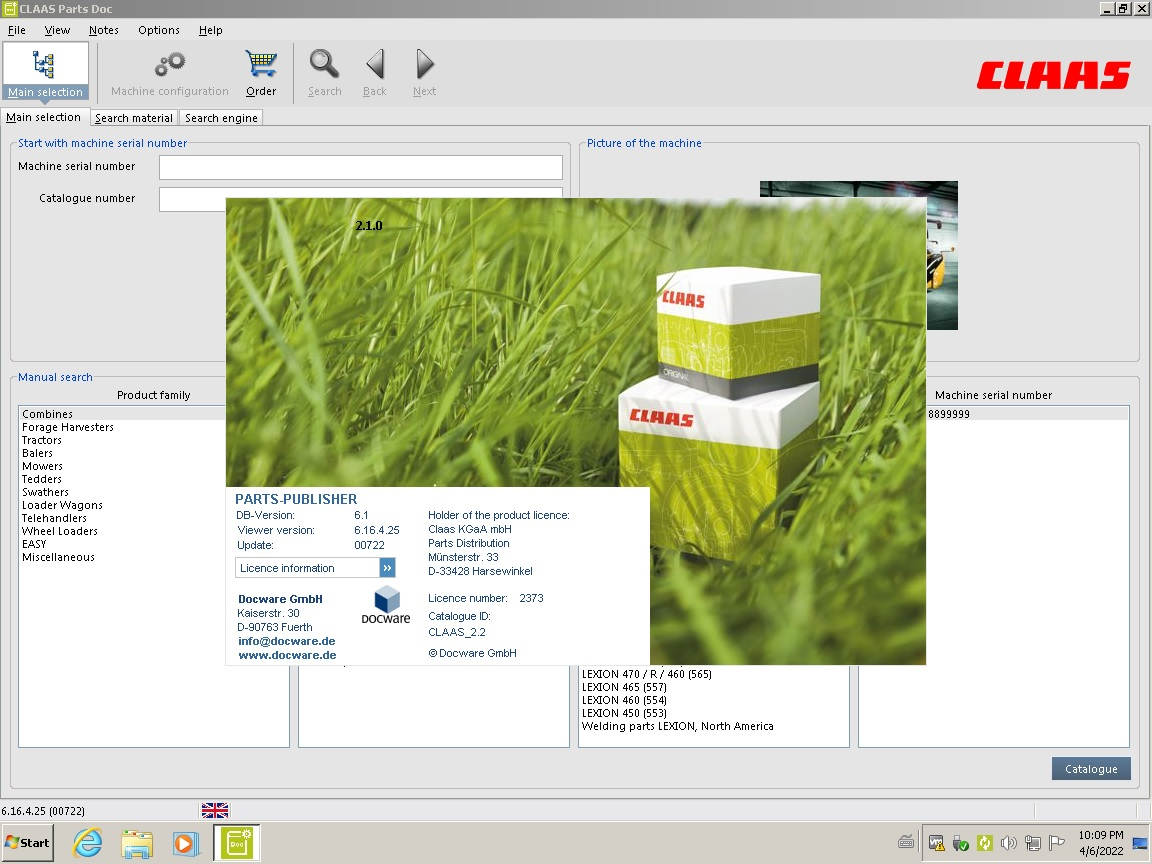Screen dimensions: 1152x864
Task: Switch to the Search material tab
Action: pyautogui.click(x=133, y=117)
